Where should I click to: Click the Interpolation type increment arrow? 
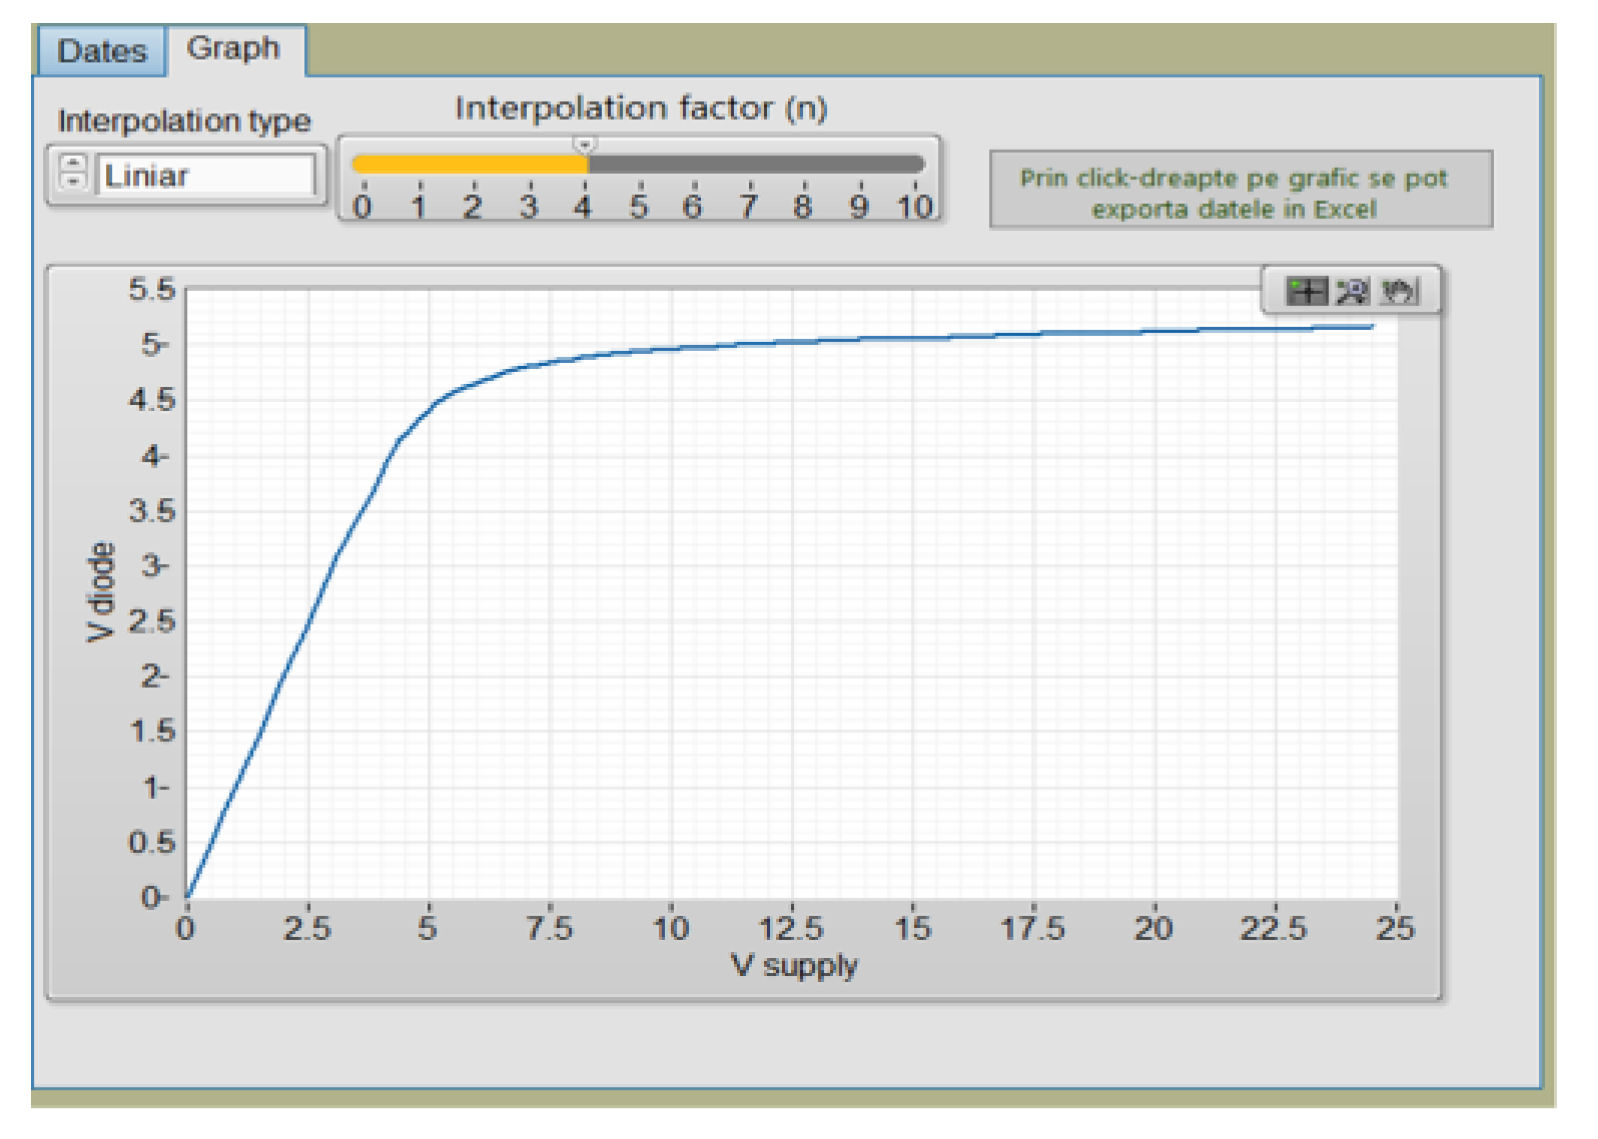[x=73, y=162]
